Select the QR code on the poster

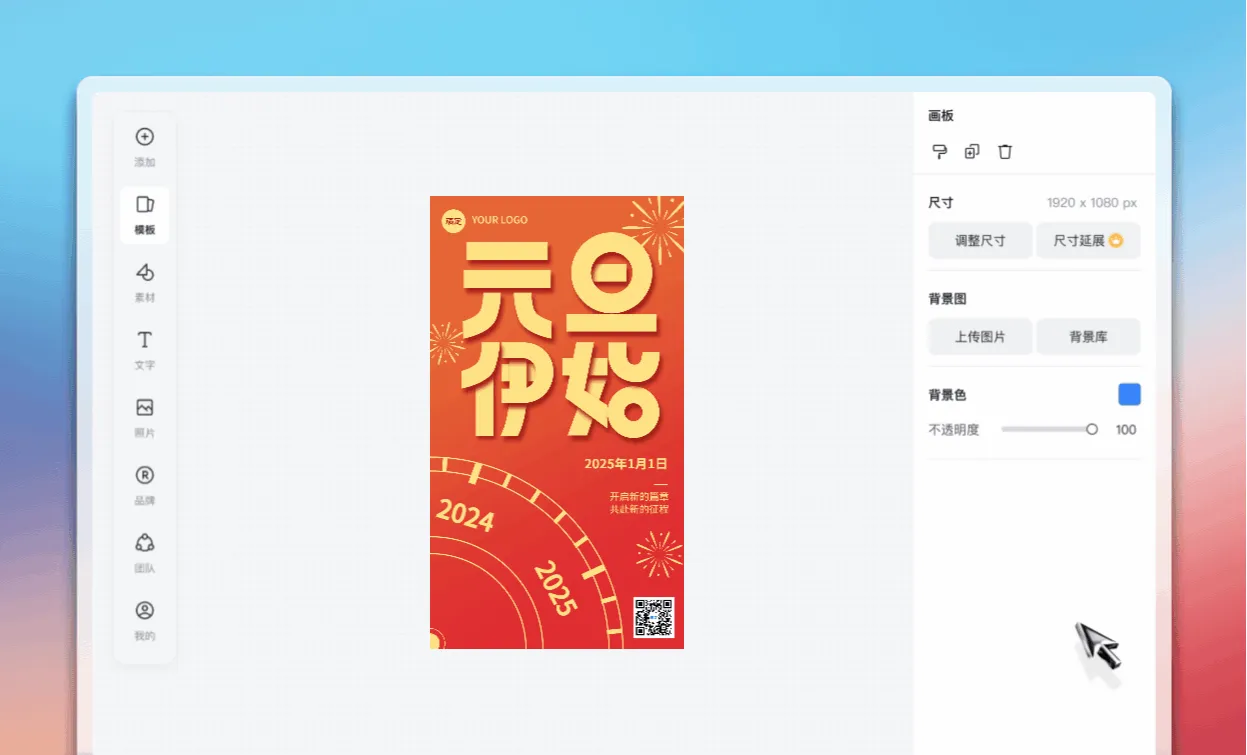654,617
